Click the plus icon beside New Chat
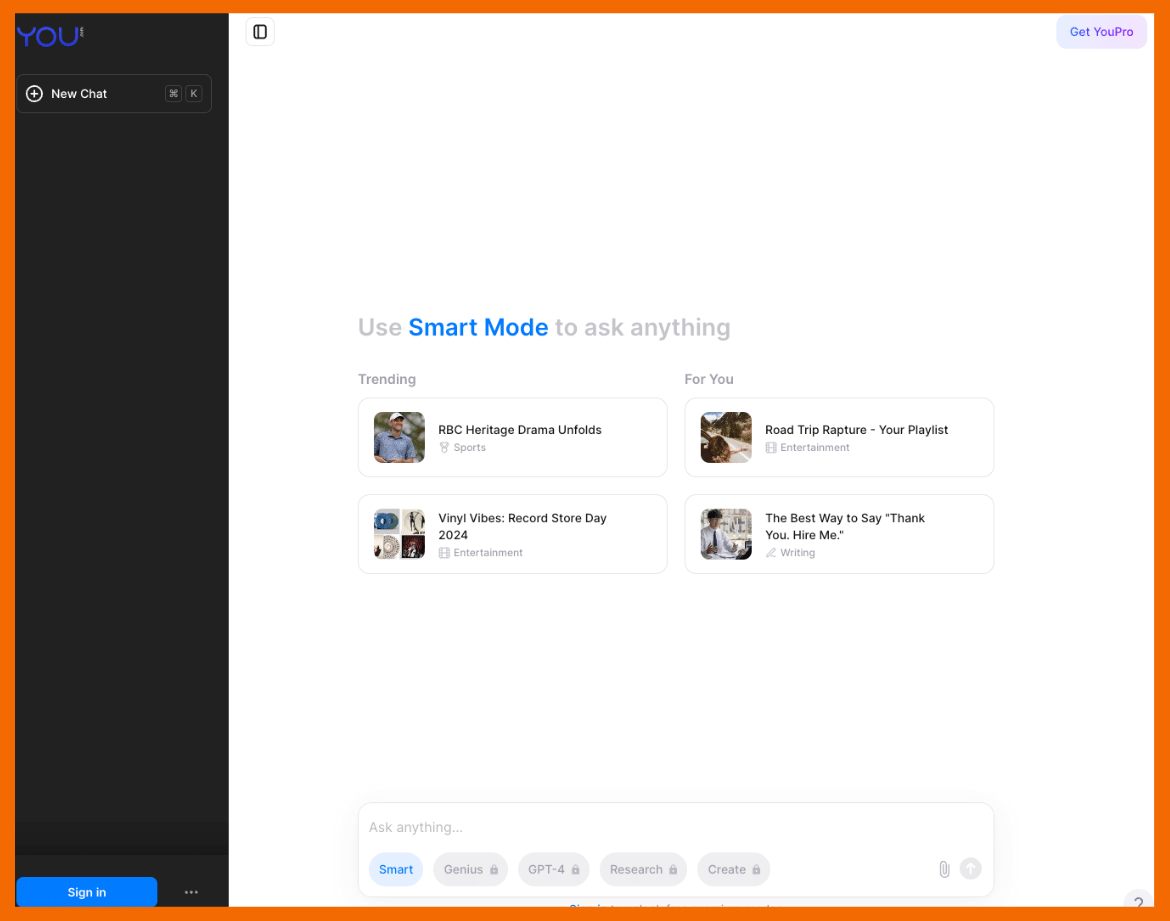 [x=34, y=94]
